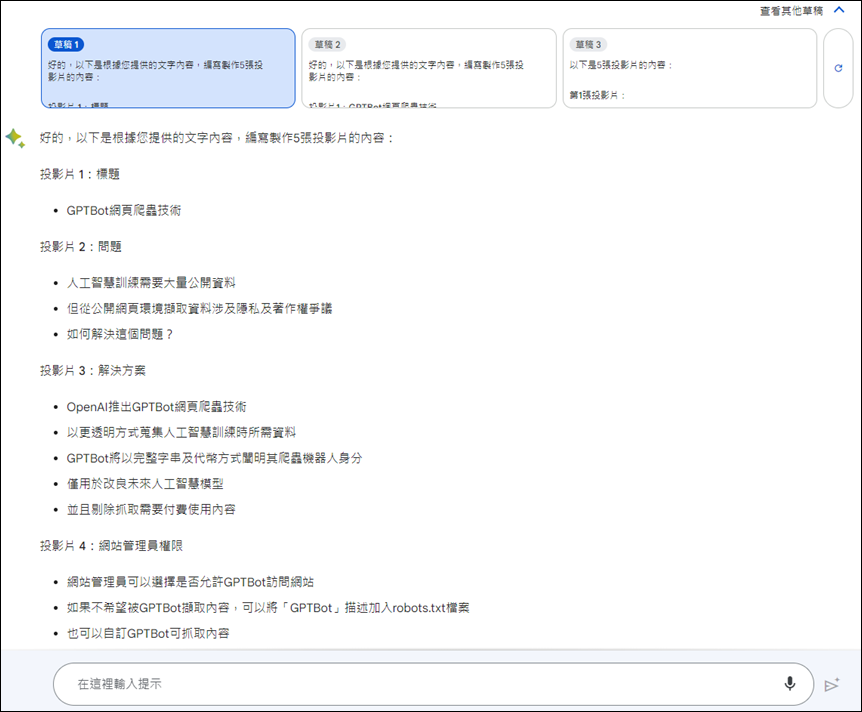Click the line 也可以自訂GPTBot可抓取內容

click(x=148, y=633)
